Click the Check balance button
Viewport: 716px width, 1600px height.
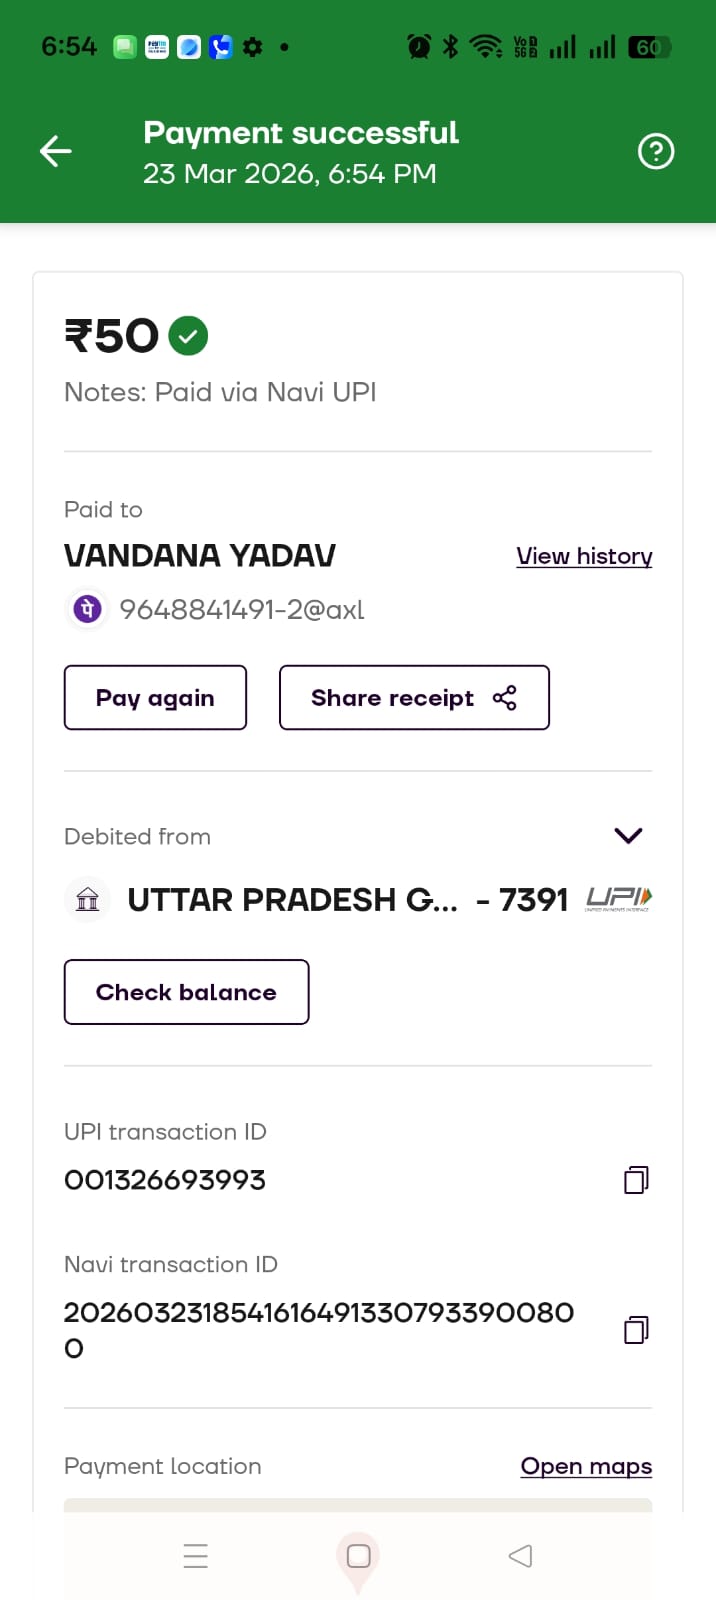[x=186, y=992]
